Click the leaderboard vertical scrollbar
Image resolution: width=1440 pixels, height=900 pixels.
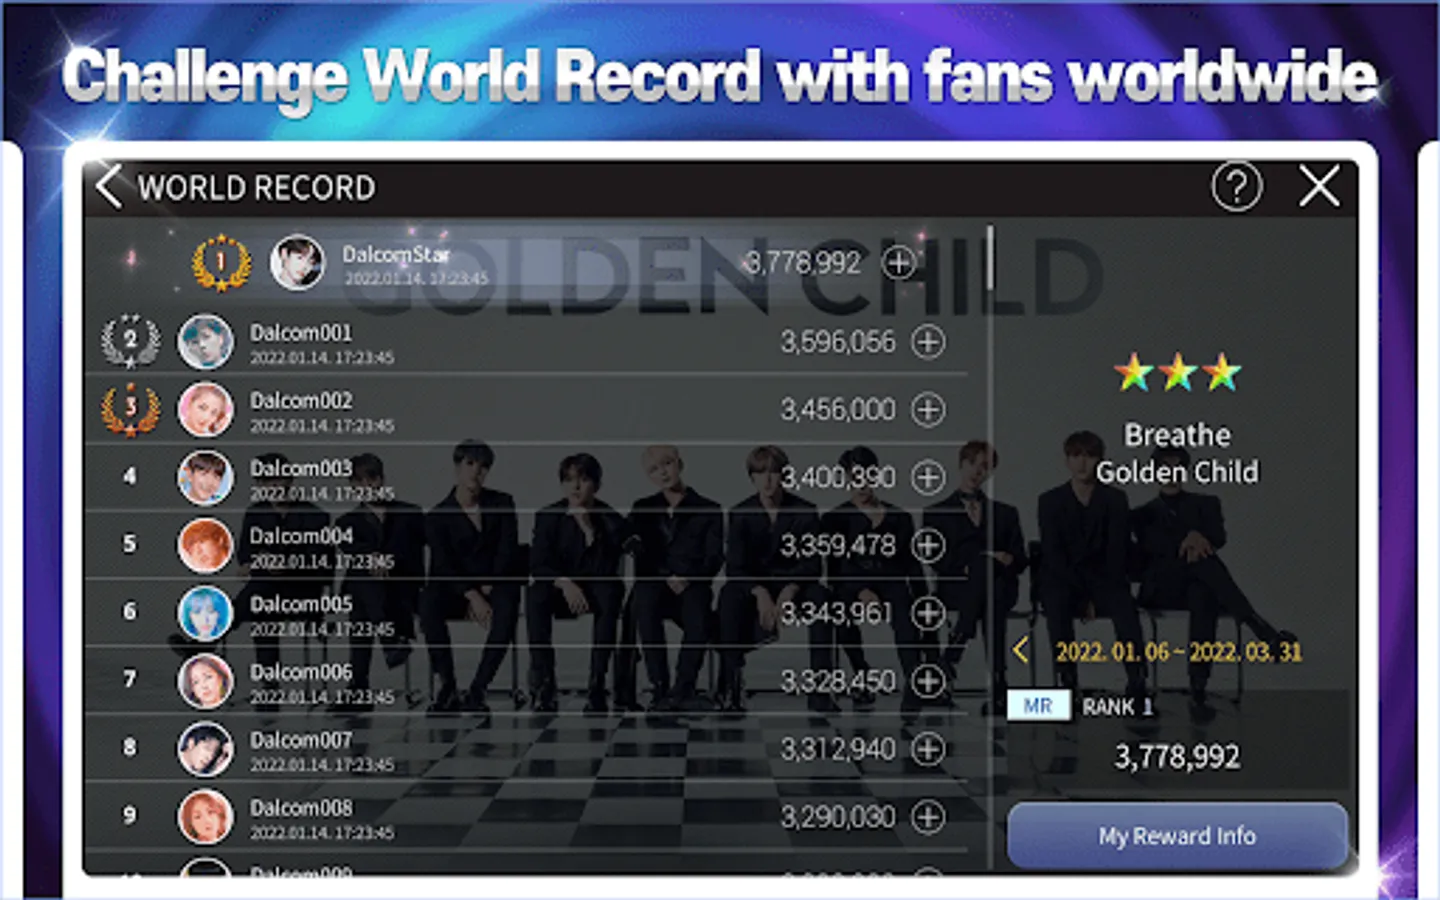[990, 258]
